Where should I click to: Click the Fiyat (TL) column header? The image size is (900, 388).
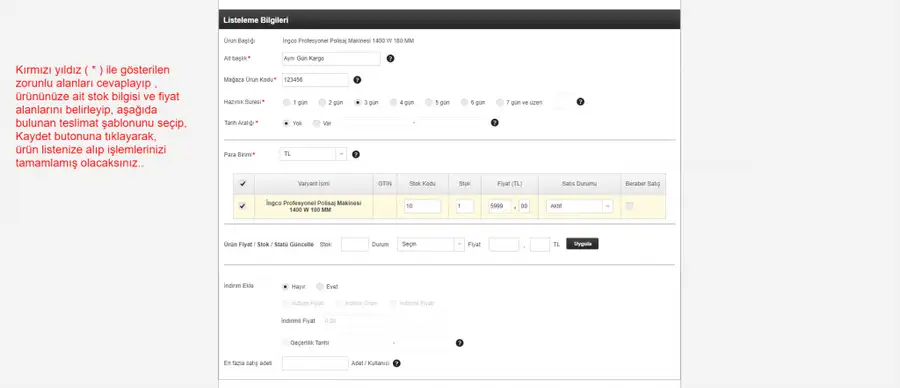[510, 184]
